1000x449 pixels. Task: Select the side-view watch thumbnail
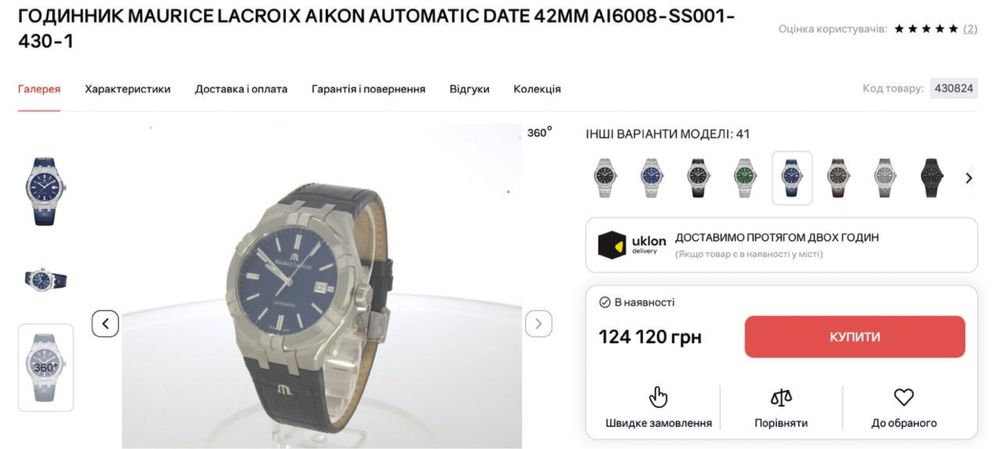[45, 279]
